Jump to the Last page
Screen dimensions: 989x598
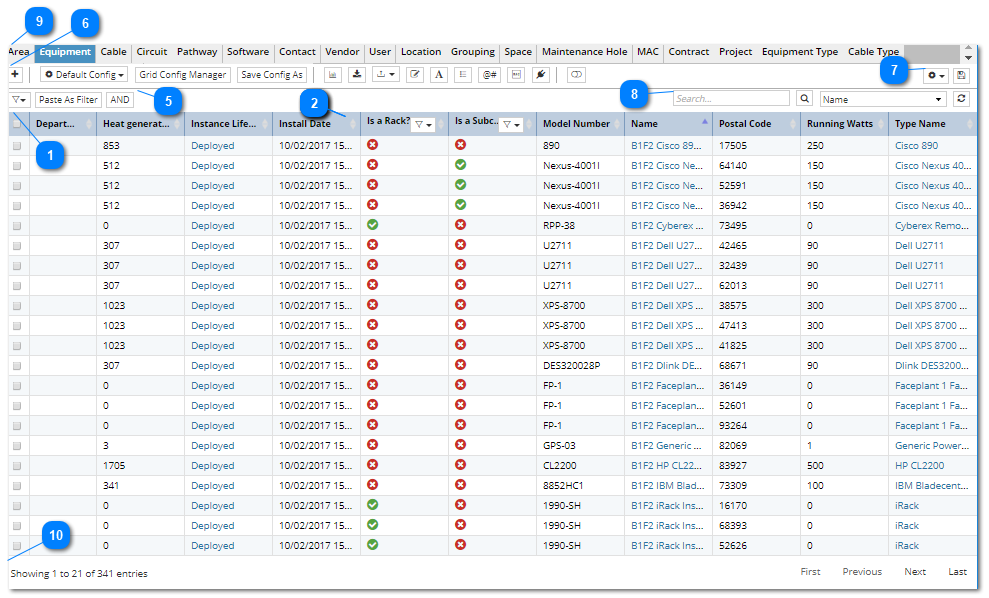coord(957,572)
